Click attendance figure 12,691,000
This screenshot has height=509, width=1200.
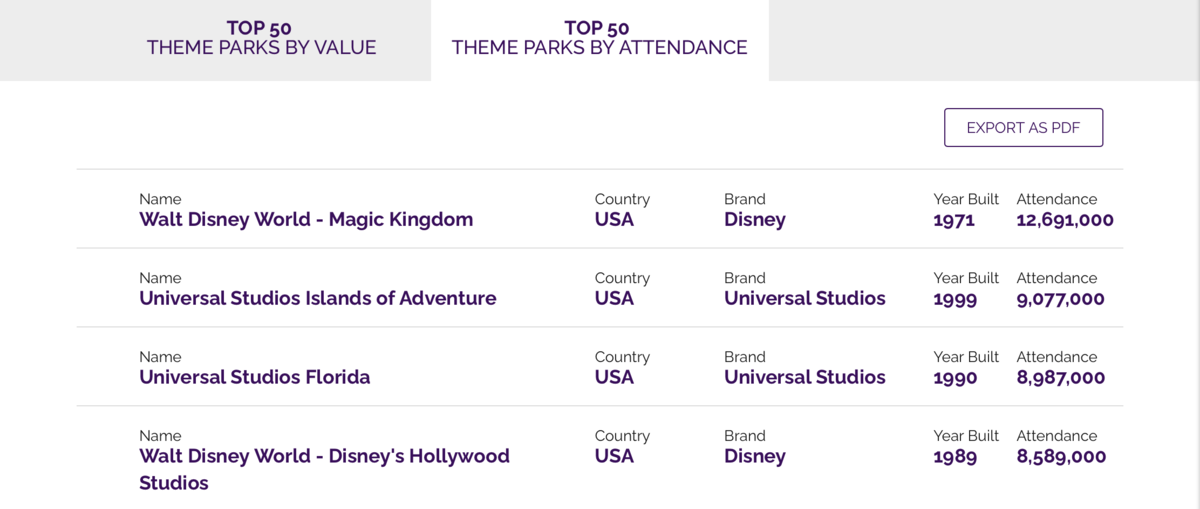[x=1065, y=220]
